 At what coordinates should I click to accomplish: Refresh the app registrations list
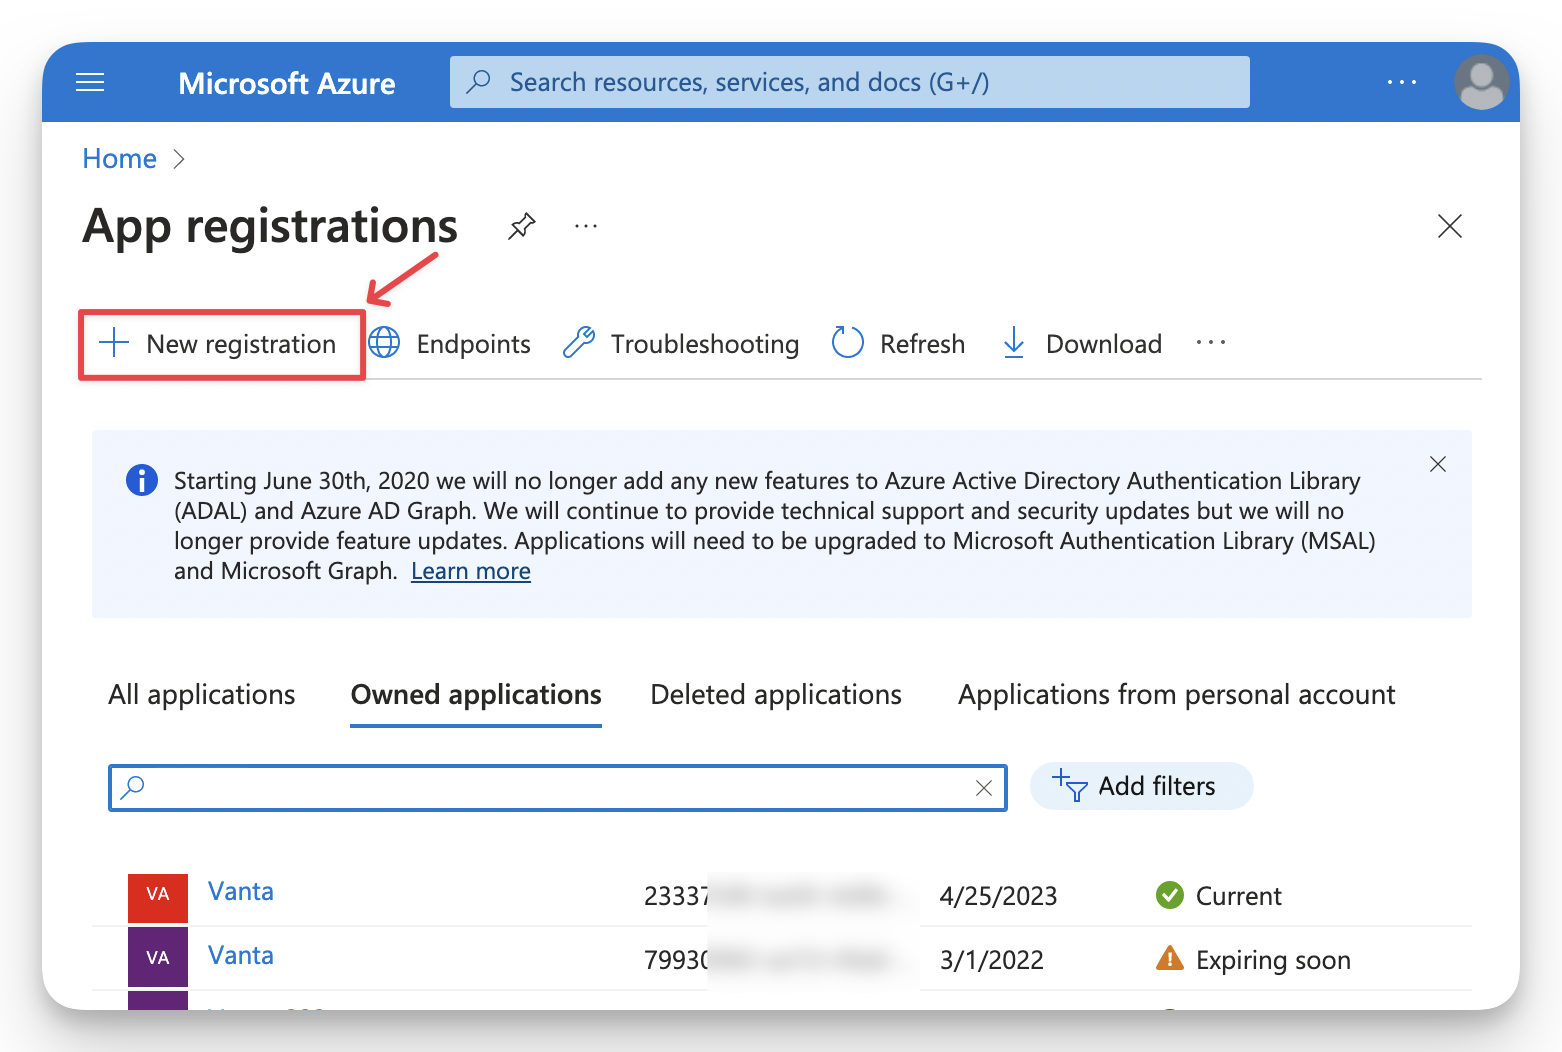pos(898,344)
